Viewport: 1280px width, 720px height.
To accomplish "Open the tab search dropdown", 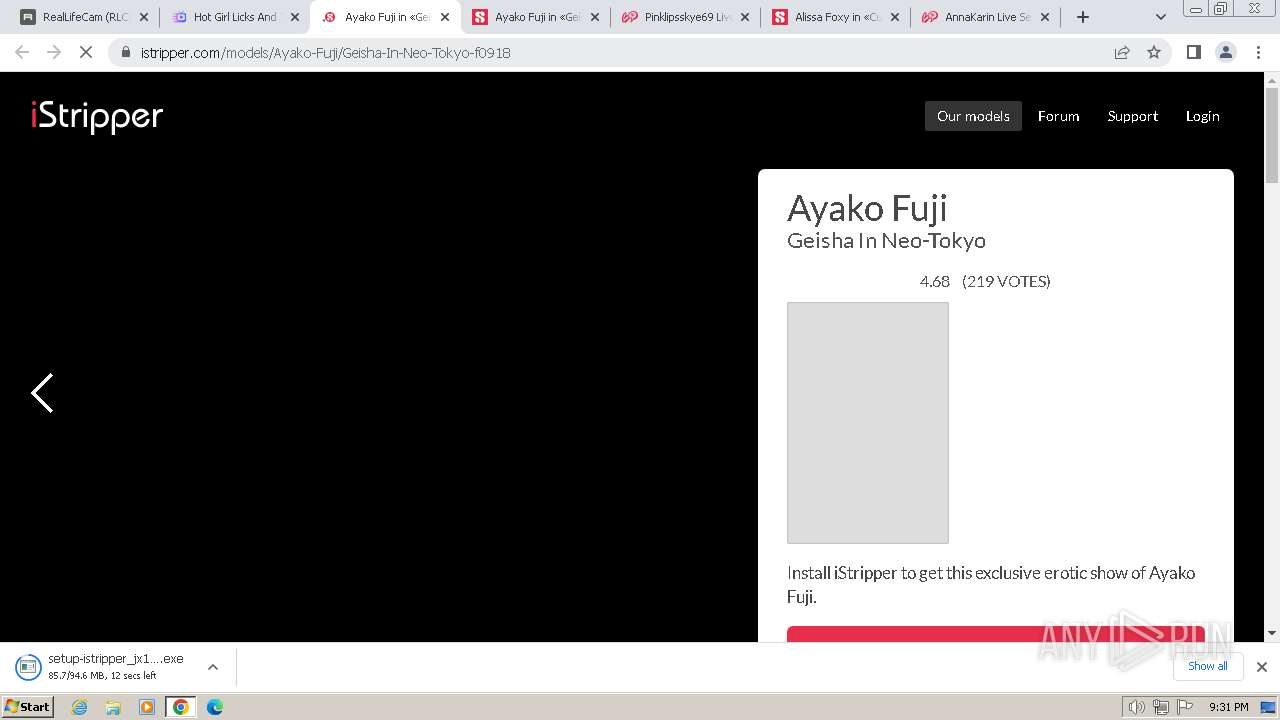I will [x=1161, y=17].
